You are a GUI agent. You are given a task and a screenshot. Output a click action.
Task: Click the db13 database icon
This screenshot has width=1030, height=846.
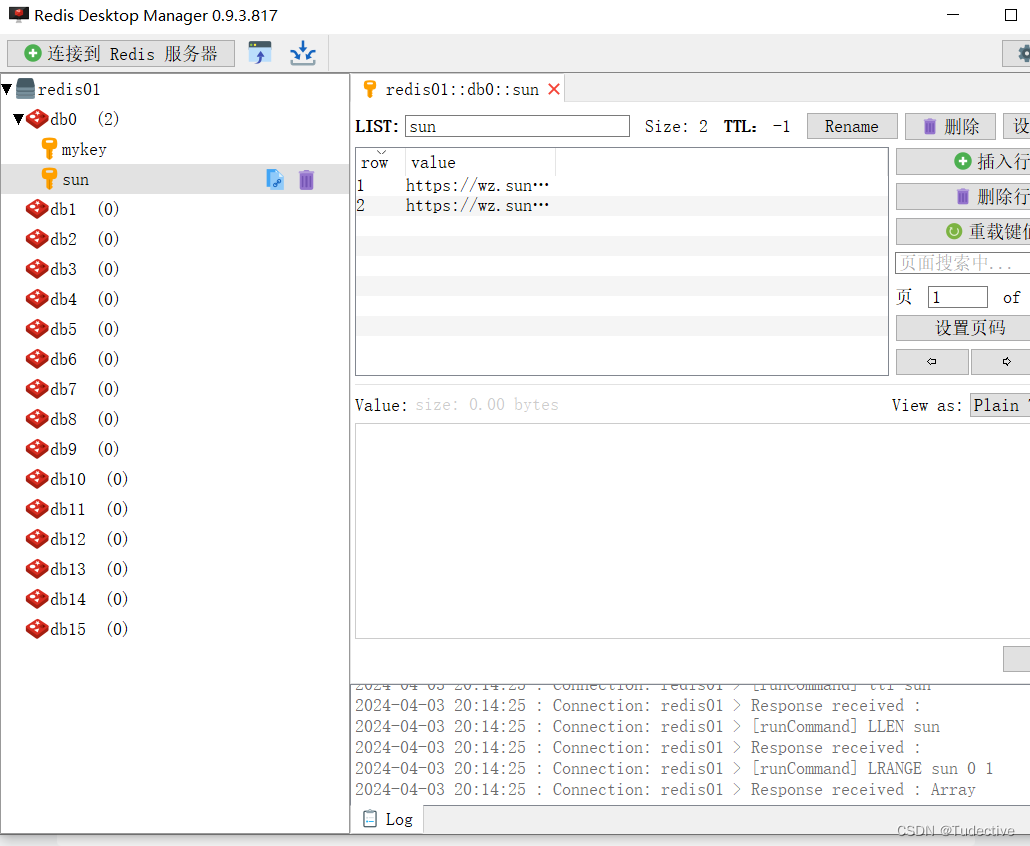pyautogui.click(x=37, y=569)
